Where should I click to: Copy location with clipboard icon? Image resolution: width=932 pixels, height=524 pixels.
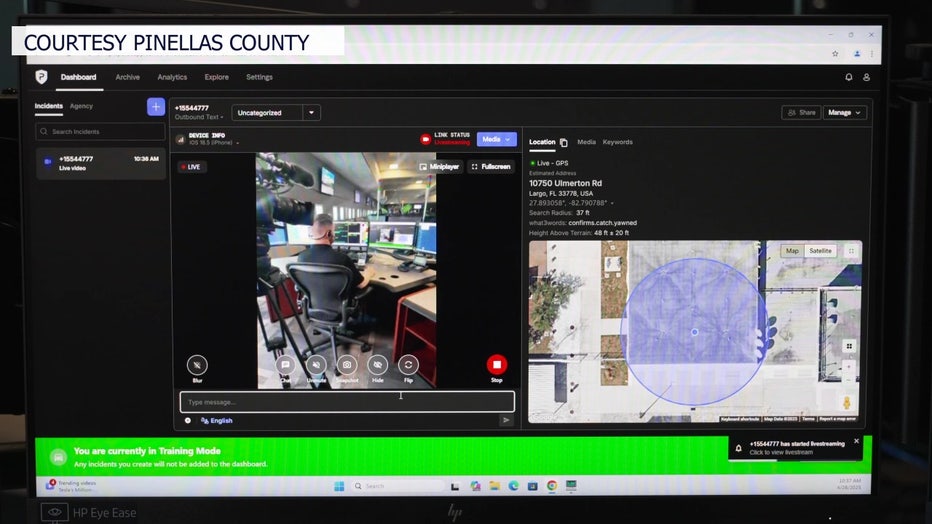(x=563, y=143)
